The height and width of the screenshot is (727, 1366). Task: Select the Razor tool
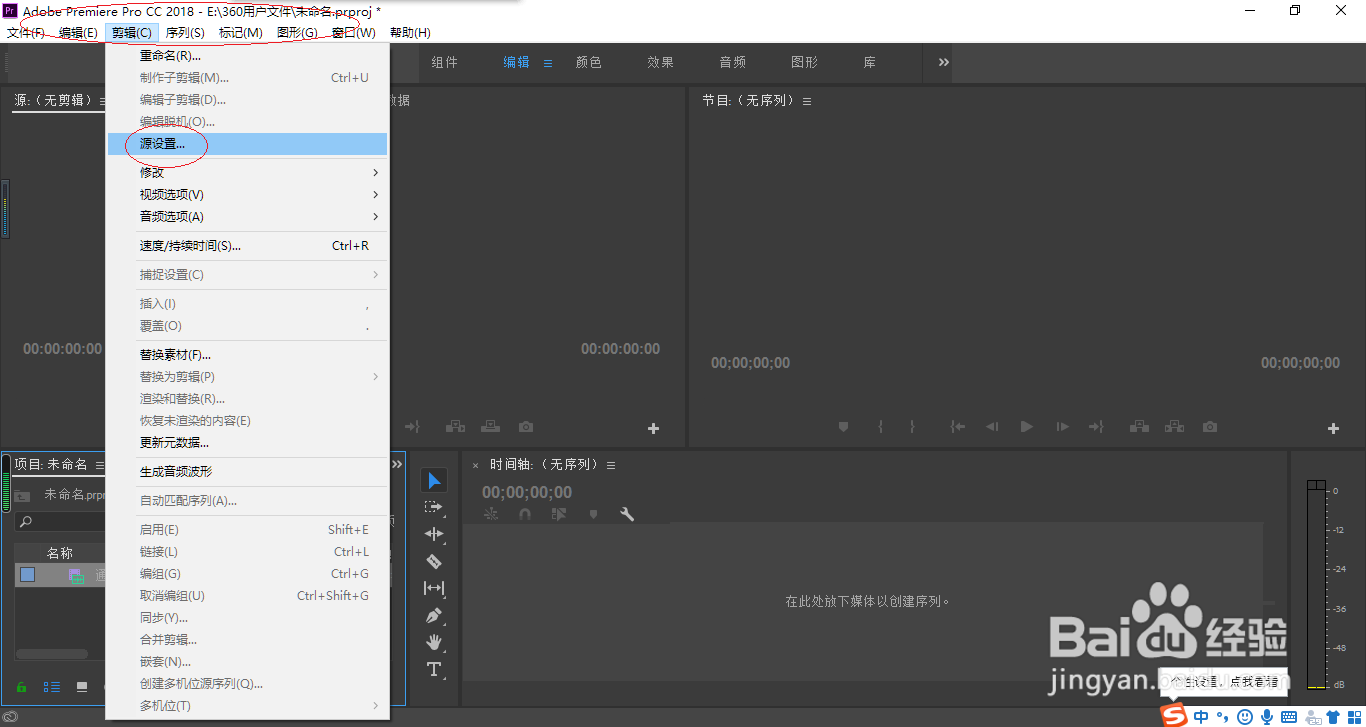[434, 561]
